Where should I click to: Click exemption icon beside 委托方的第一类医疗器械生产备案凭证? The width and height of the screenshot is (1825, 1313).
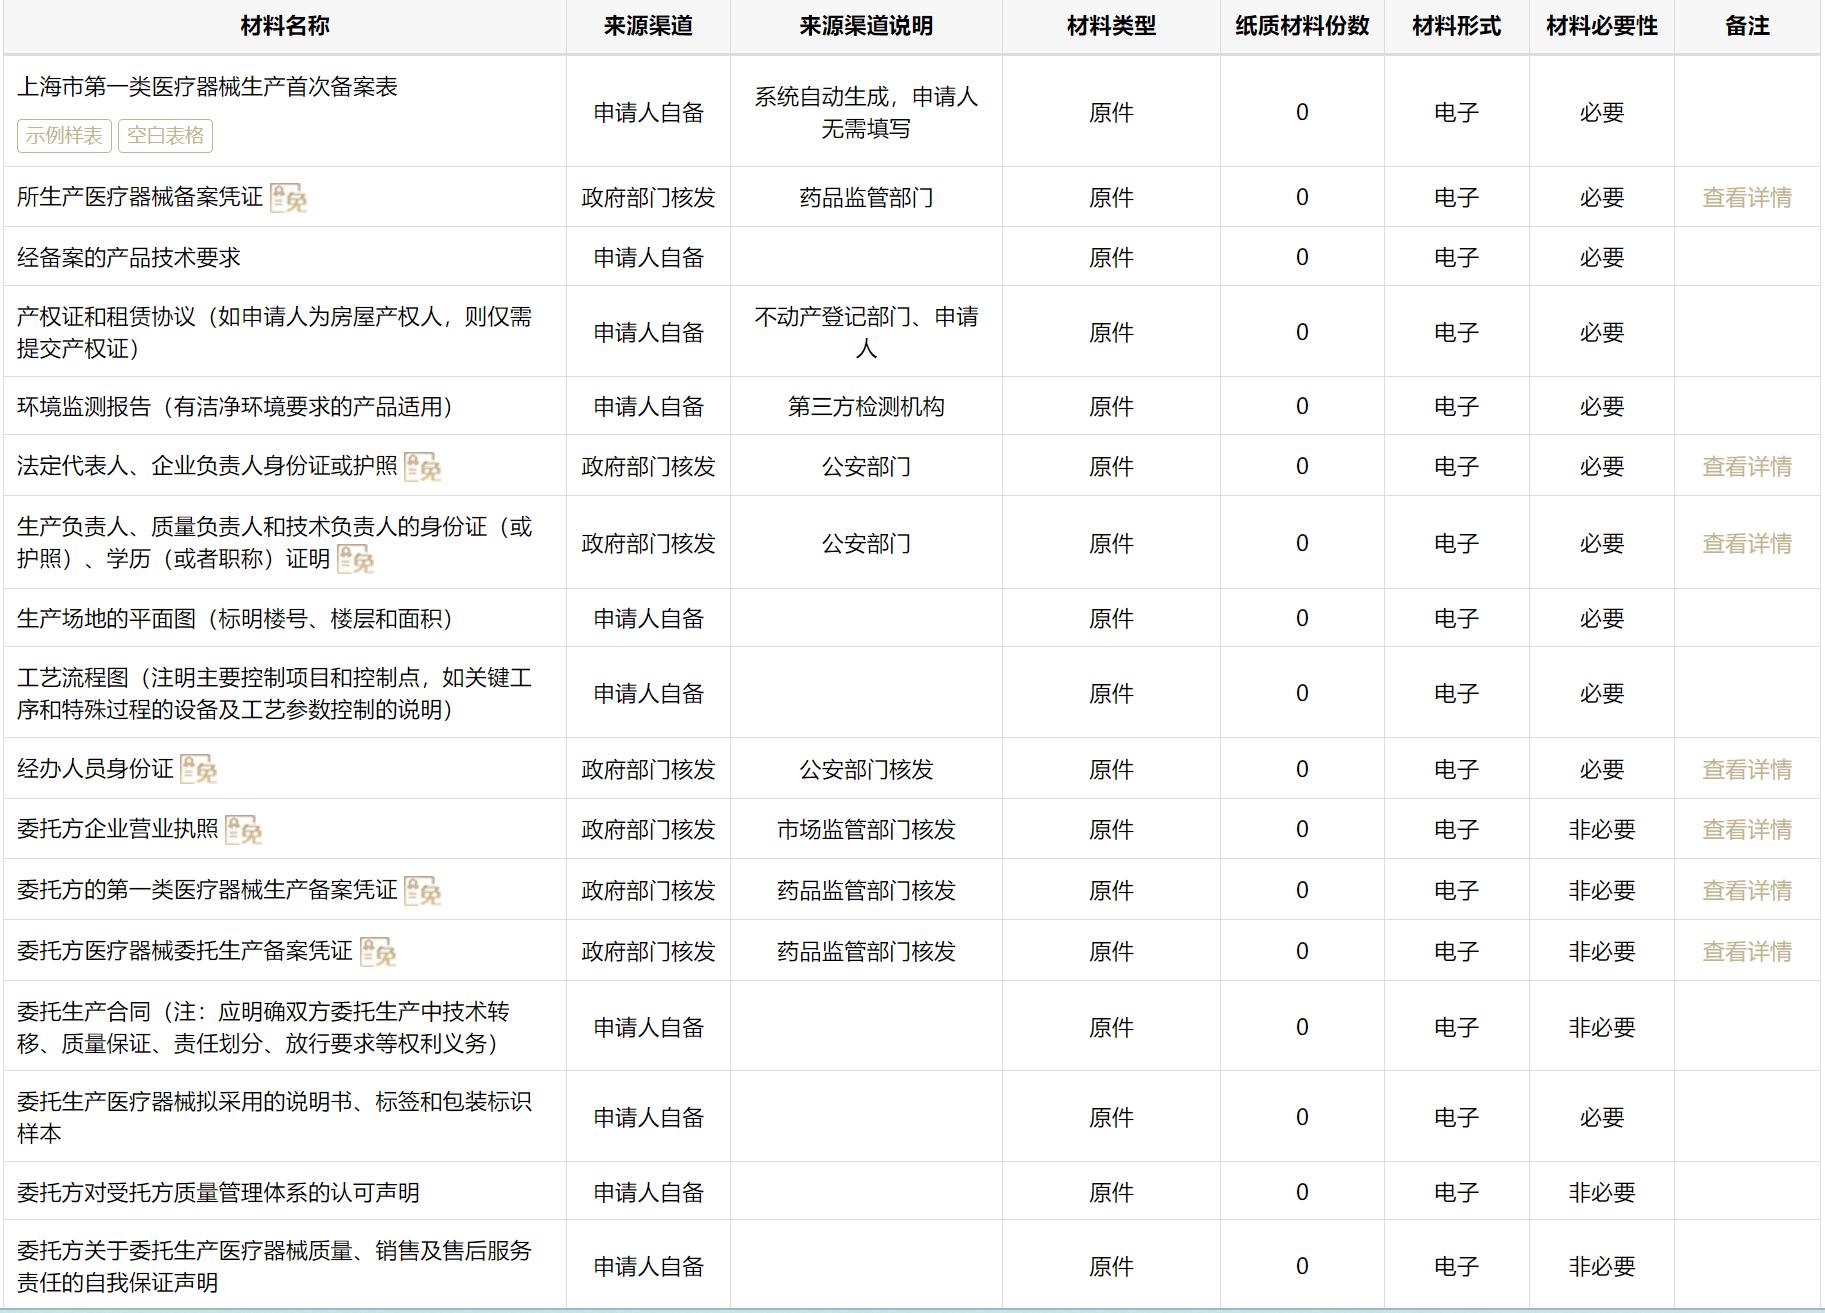pos(422,891)
